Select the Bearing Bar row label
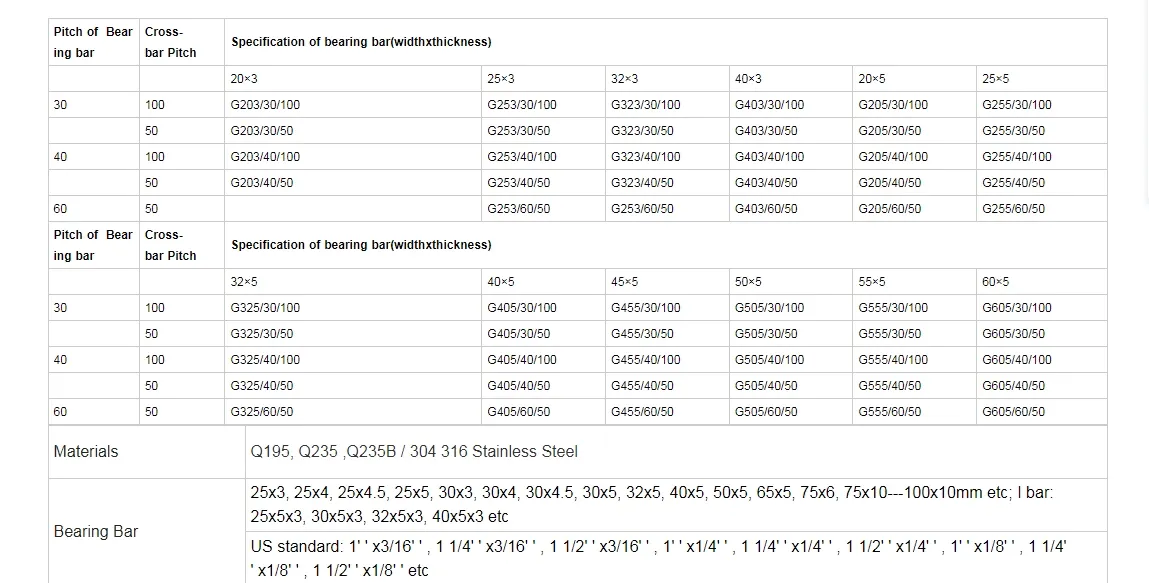This screenshot has height=583, width=1149. [96, 532]
